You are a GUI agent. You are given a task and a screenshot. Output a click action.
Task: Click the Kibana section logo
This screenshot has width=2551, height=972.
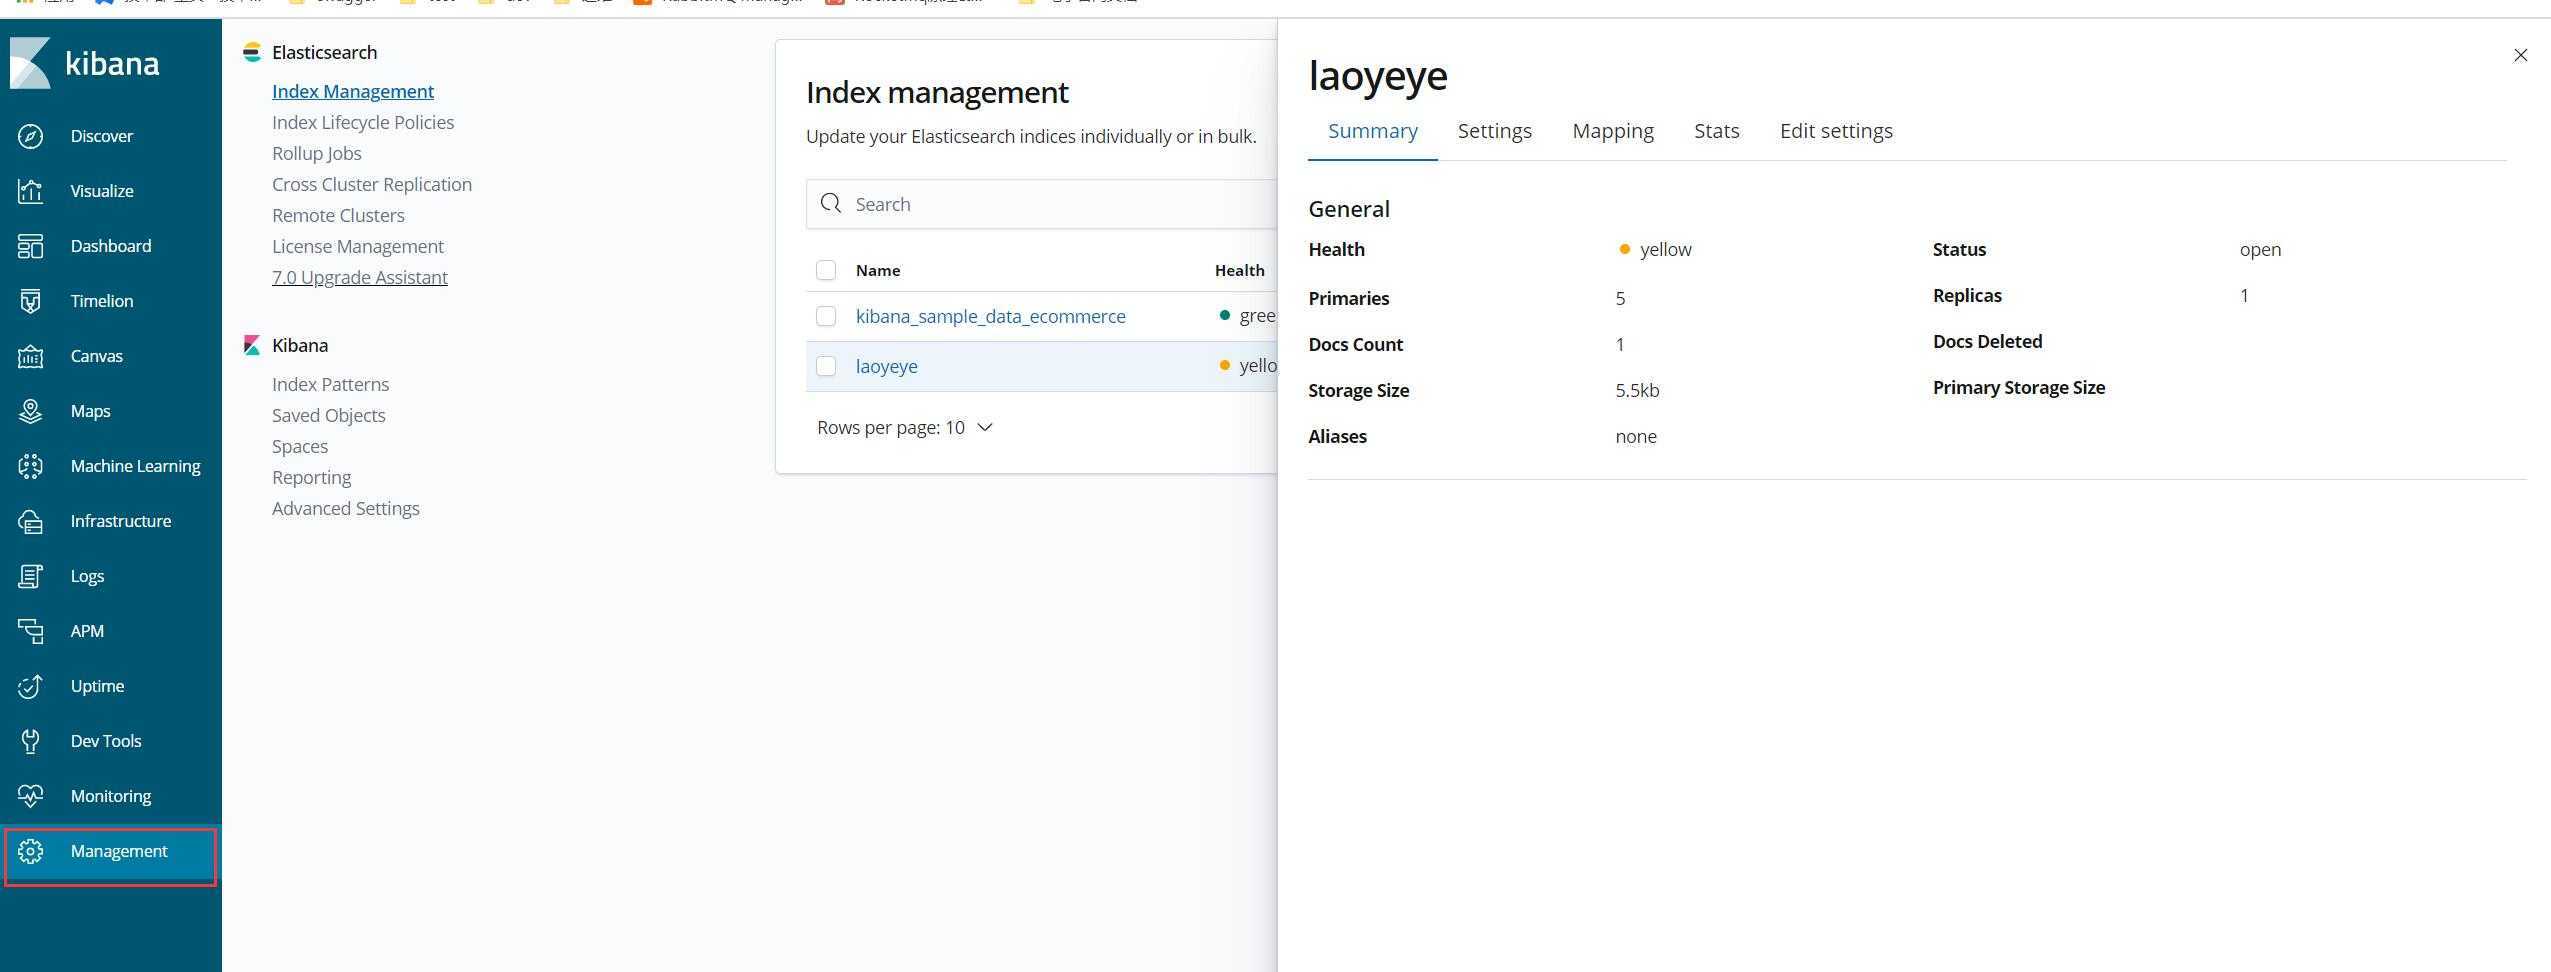(x=252, y=345)
